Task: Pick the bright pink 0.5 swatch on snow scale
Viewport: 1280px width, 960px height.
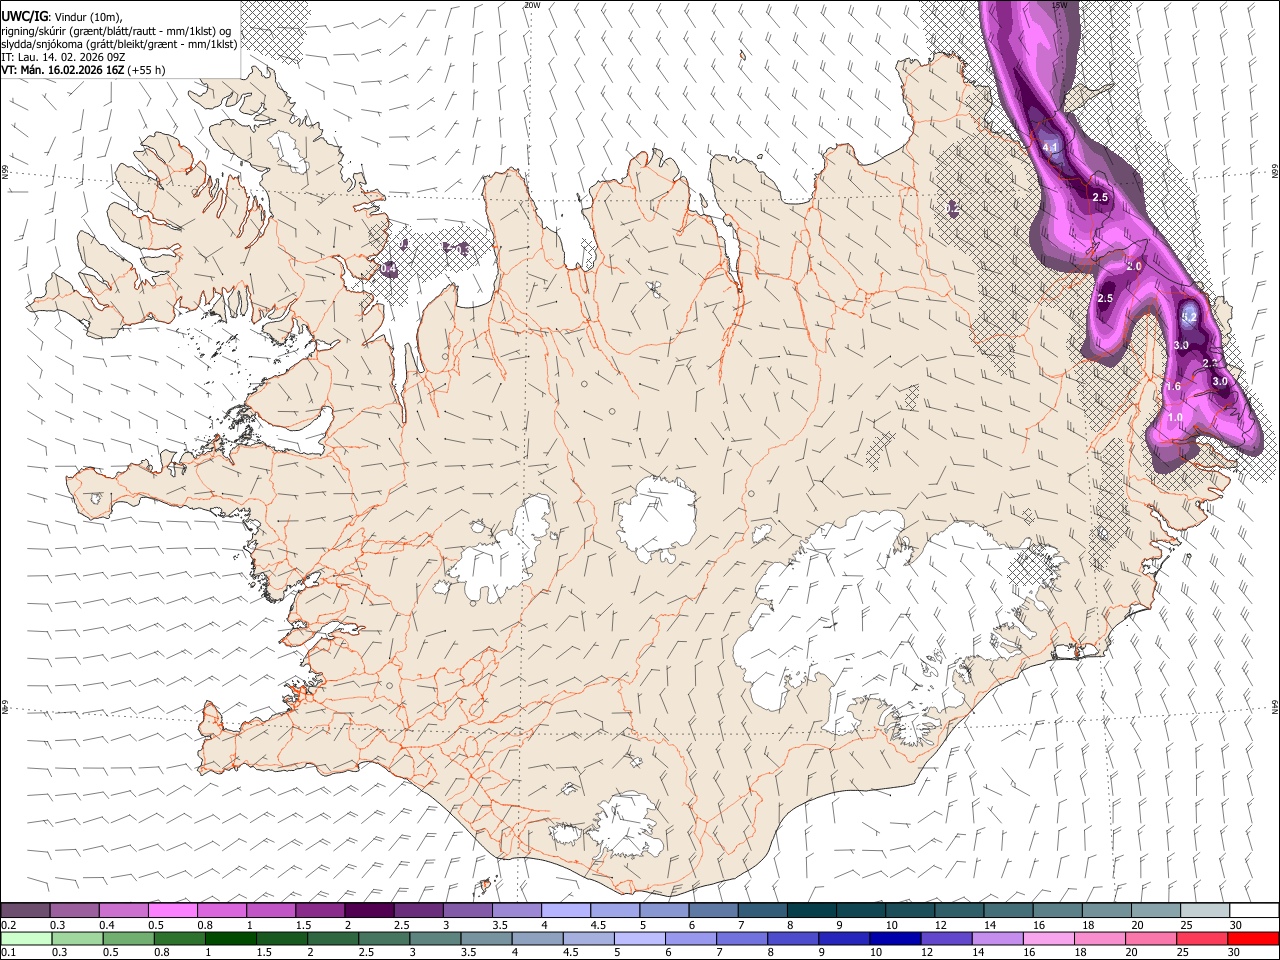Action: click(x=173, y=910)
